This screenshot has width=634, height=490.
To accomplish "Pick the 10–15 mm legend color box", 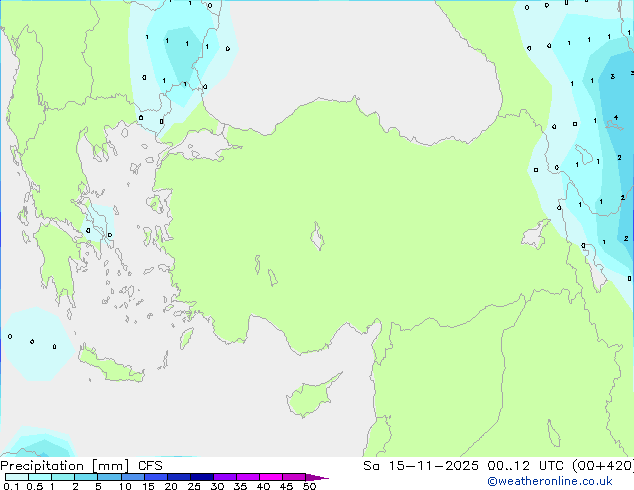I will tap(132, 477).
